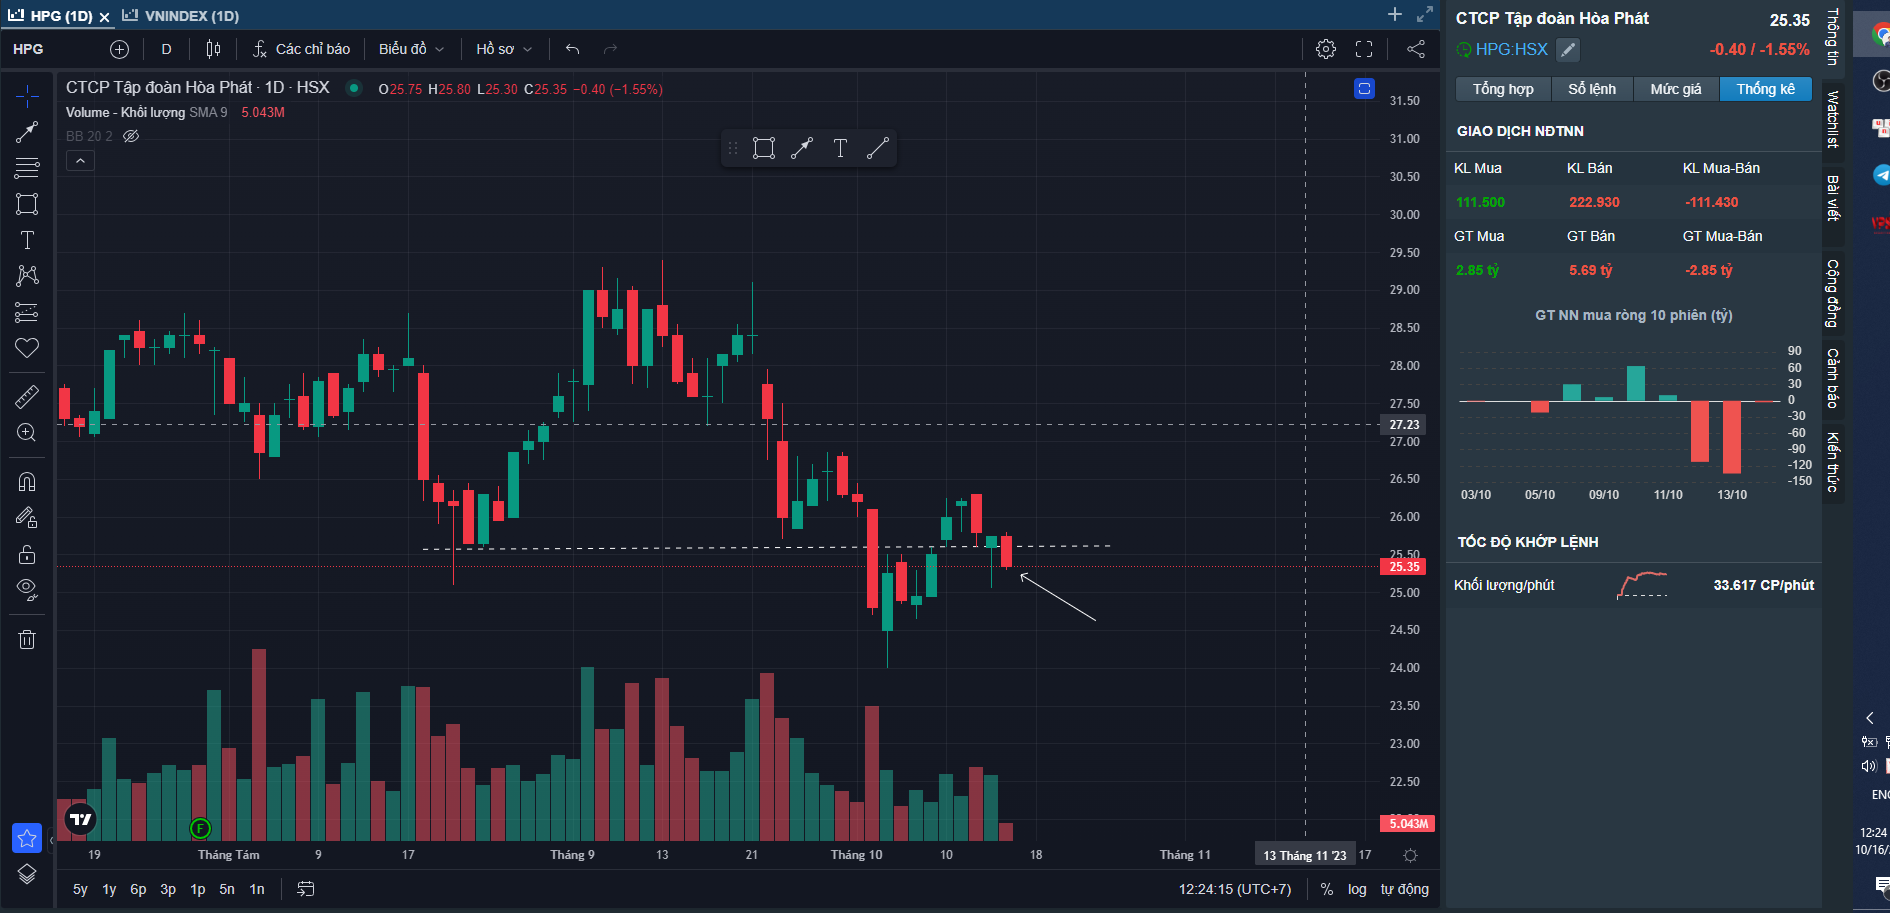This screenshot has height=913, width=1890.
Task: Select the crosshair cursor tool
Action: click(x=27, y=95)
